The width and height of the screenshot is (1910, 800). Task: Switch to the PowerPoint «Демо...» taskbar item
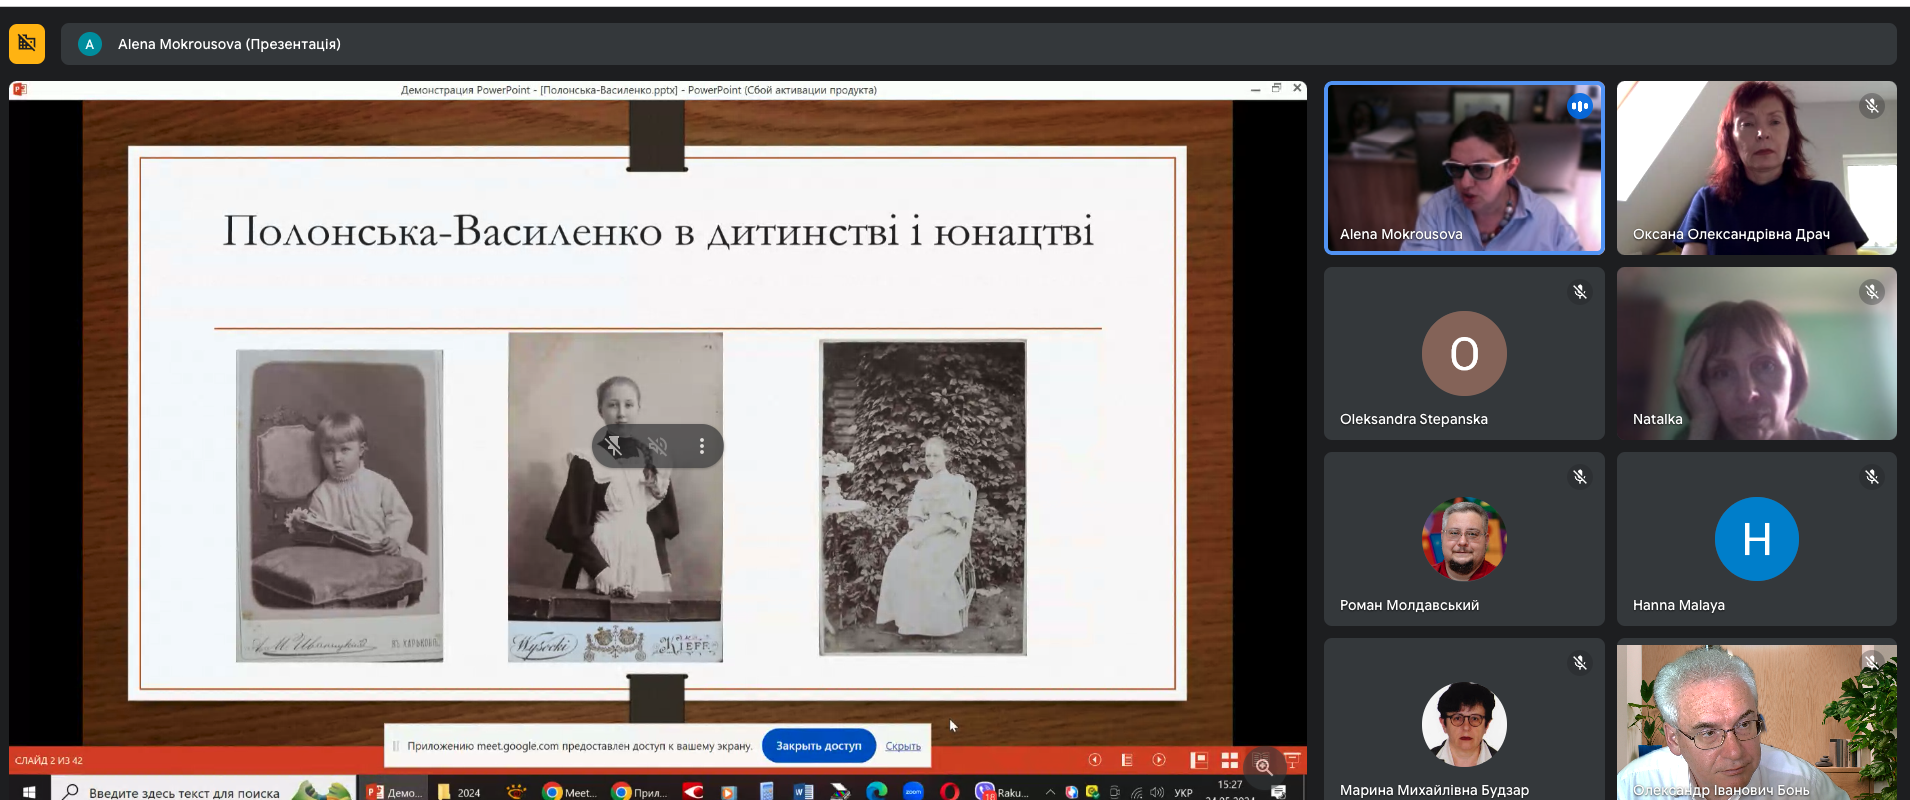(393, 791)
